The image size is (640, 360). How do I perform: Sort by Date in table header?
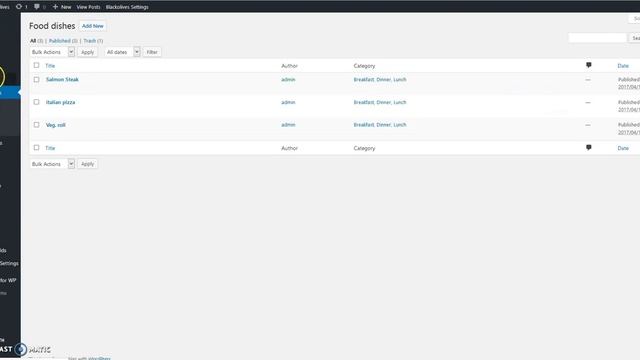coord(623,66)
